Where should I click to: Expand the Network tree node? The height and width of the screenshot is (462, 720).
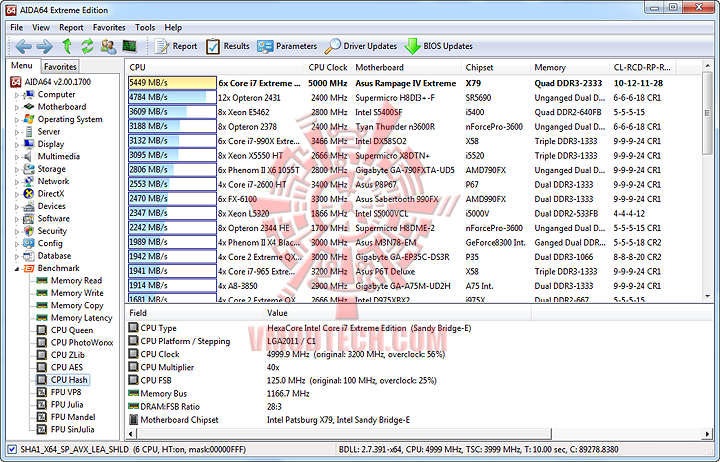(x=17, y=182)
